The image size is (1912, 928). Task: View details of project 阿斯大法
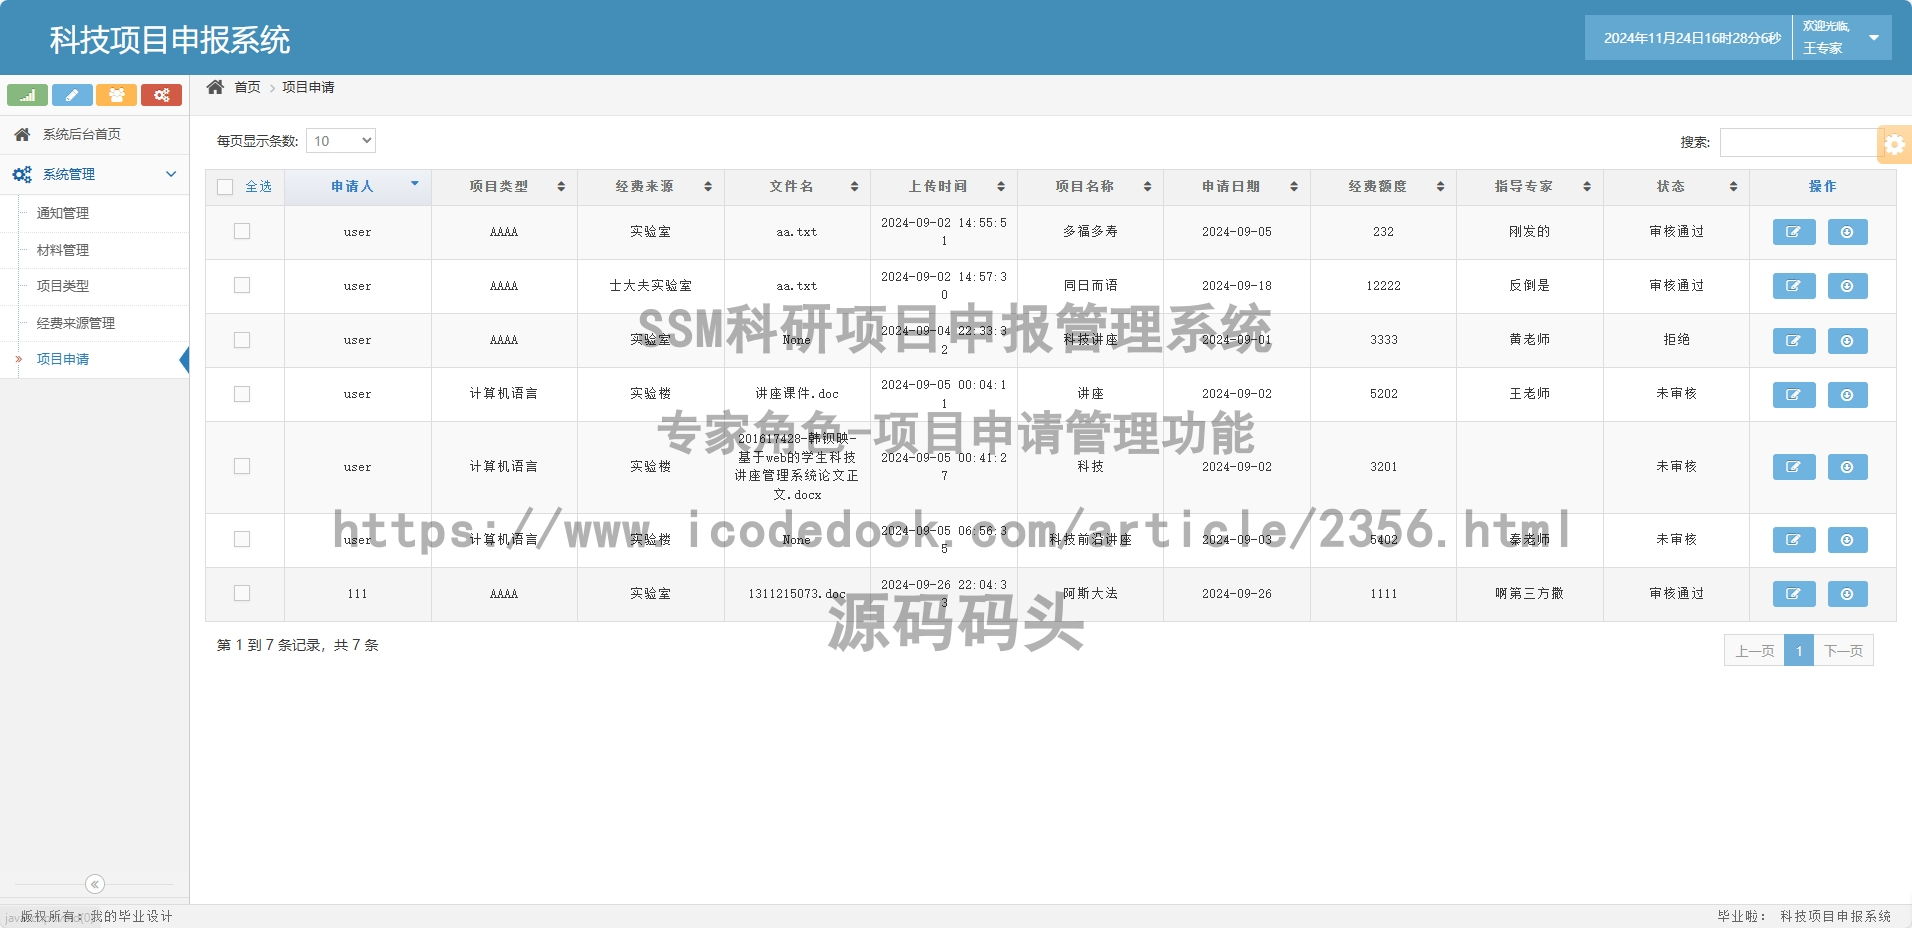pos(1847,594)
